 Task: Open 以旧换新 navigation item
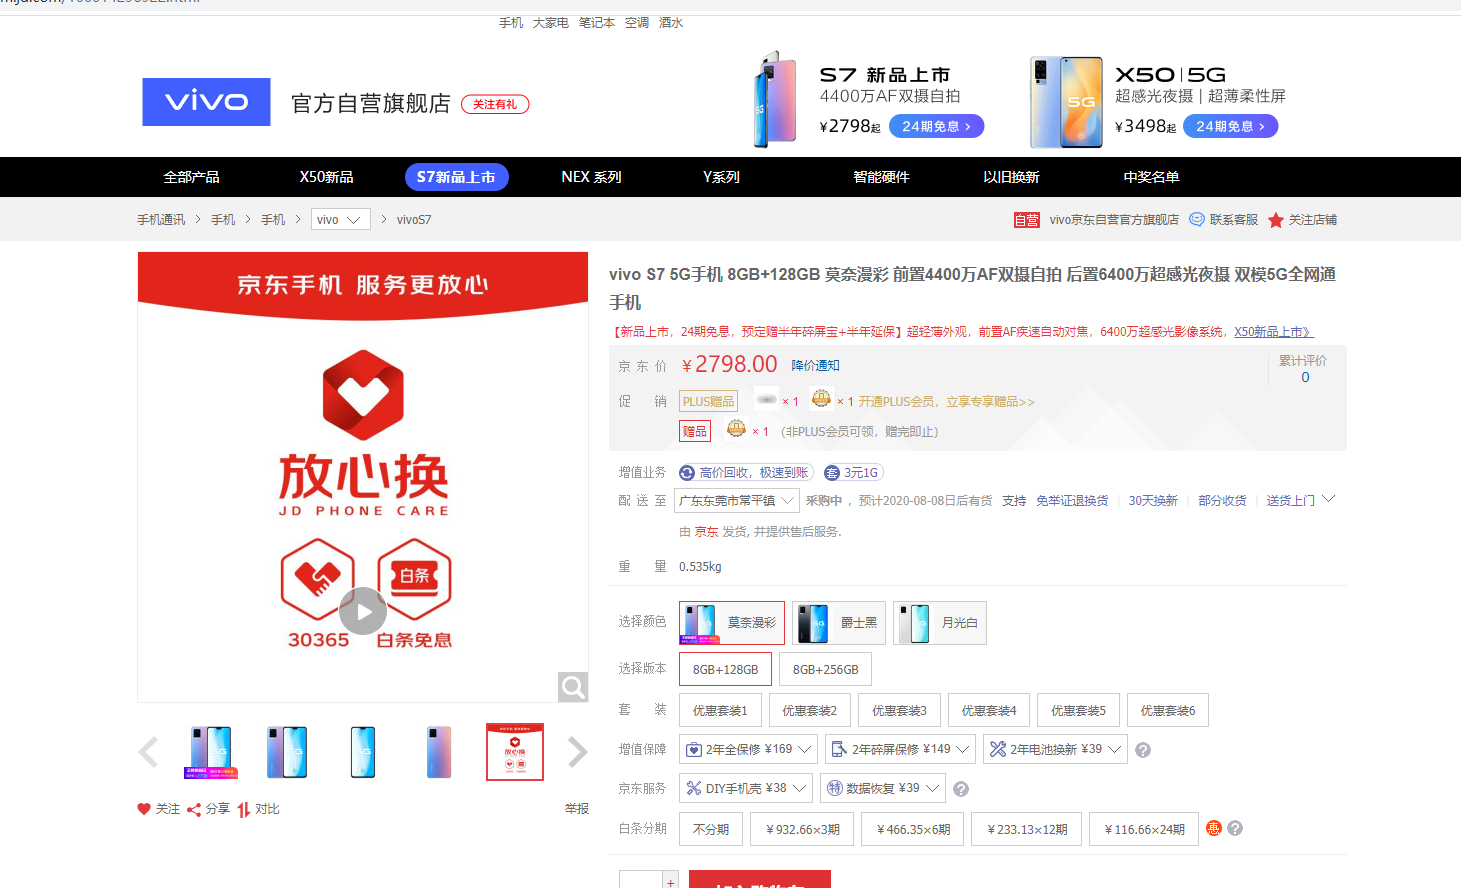pyautogui.click(x=1011, y=177)
